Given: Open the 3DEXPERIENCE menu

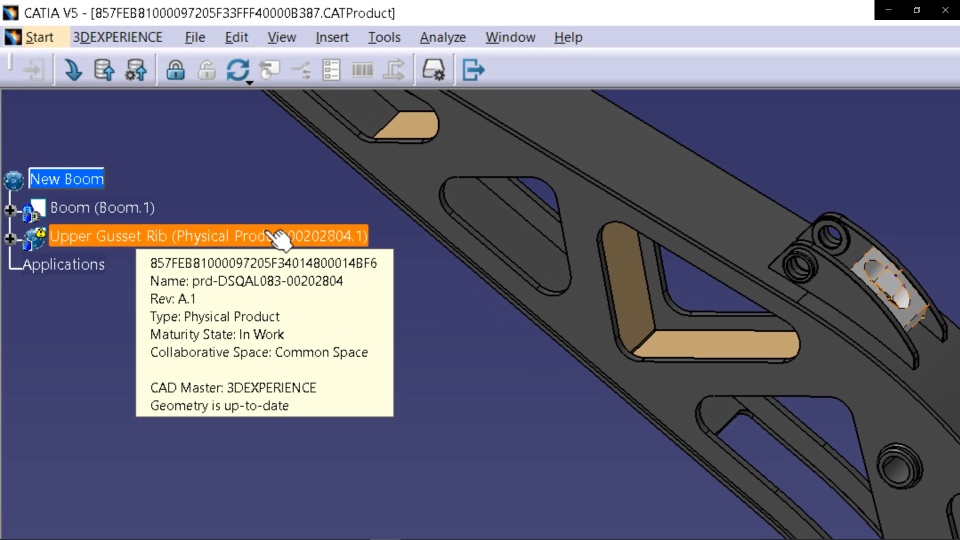Looking at the screenshot, I should click(118, 37).
